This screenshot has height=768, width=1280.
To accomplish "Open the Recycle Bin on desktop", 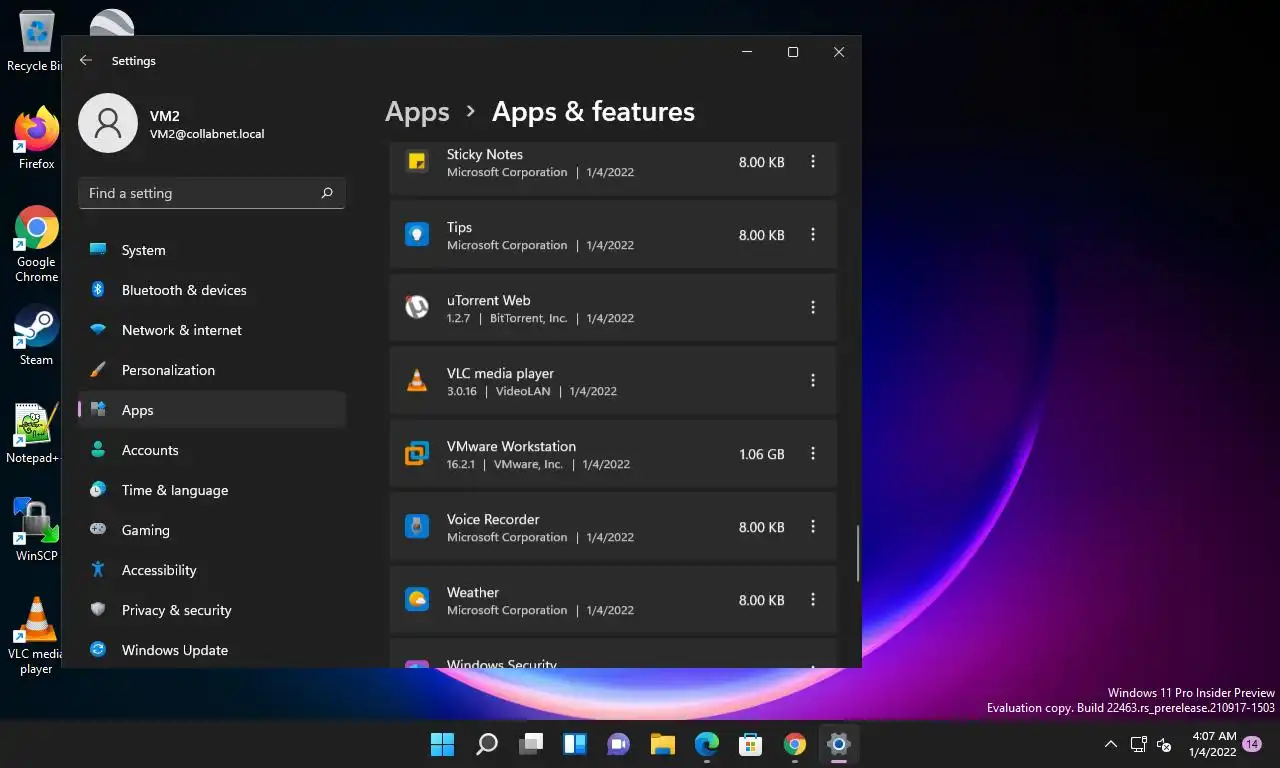I will coord(36,43).
